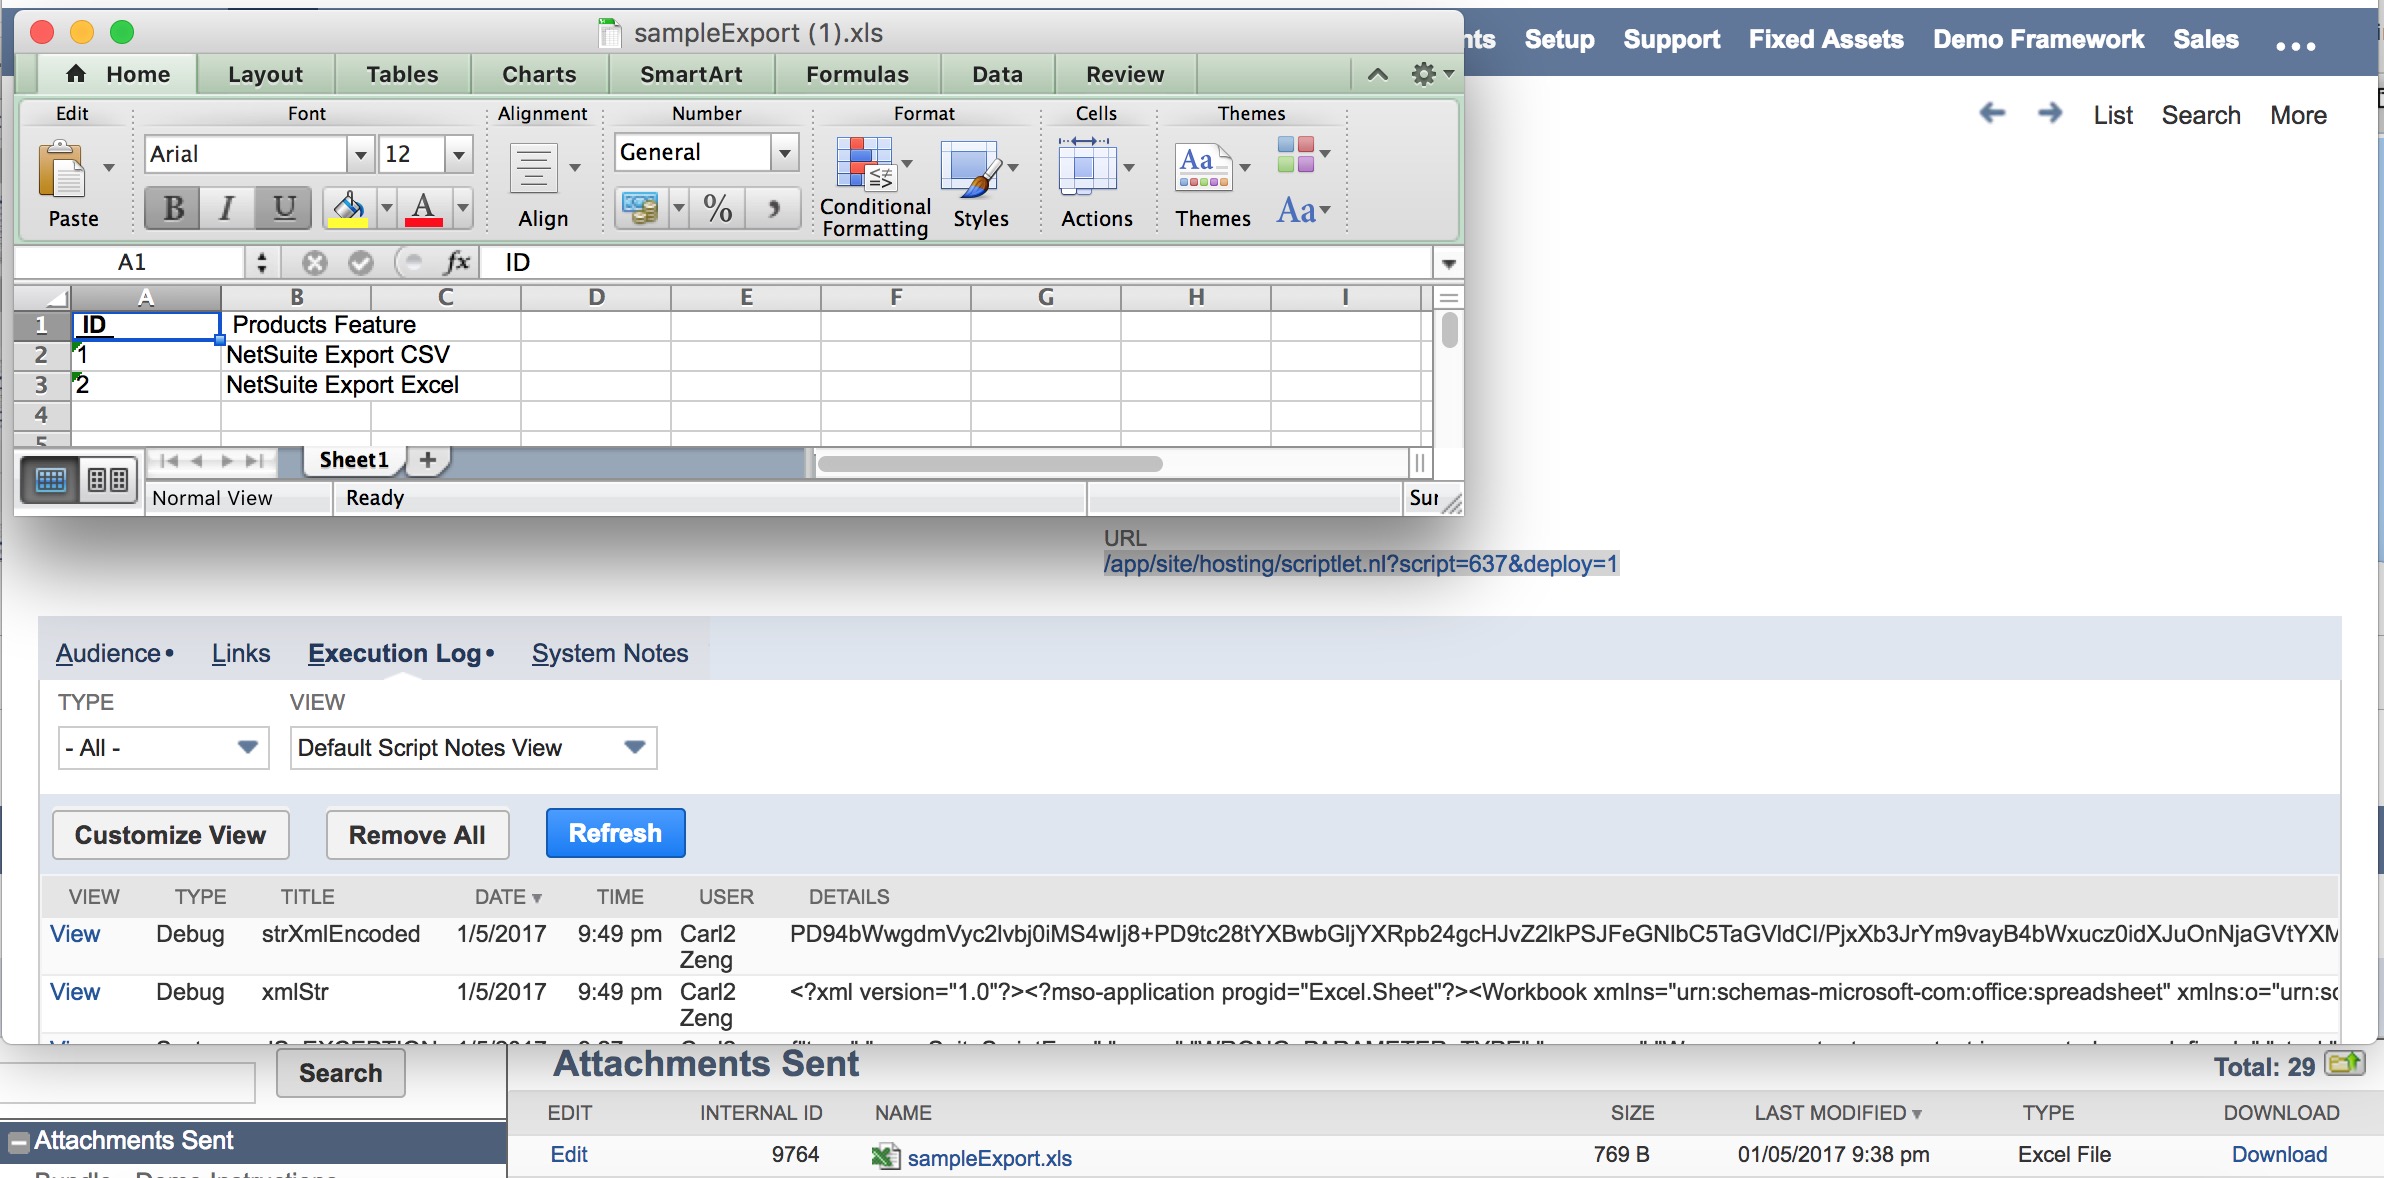Go to first sheet navigation arrow

168,461
